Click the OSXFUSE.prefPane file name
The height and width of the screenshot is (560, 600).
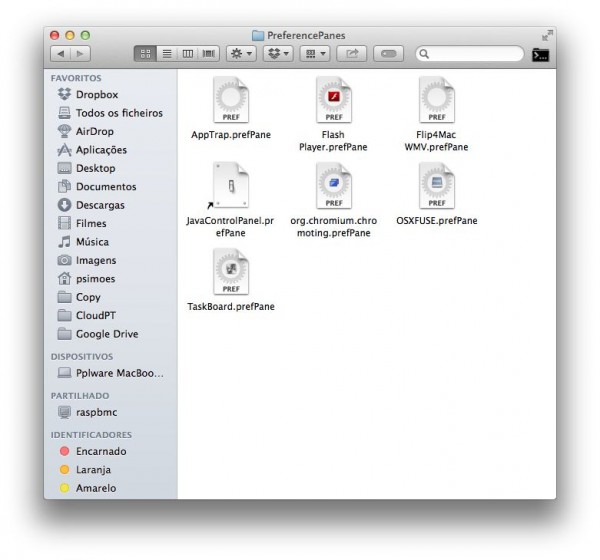[437, 221]
